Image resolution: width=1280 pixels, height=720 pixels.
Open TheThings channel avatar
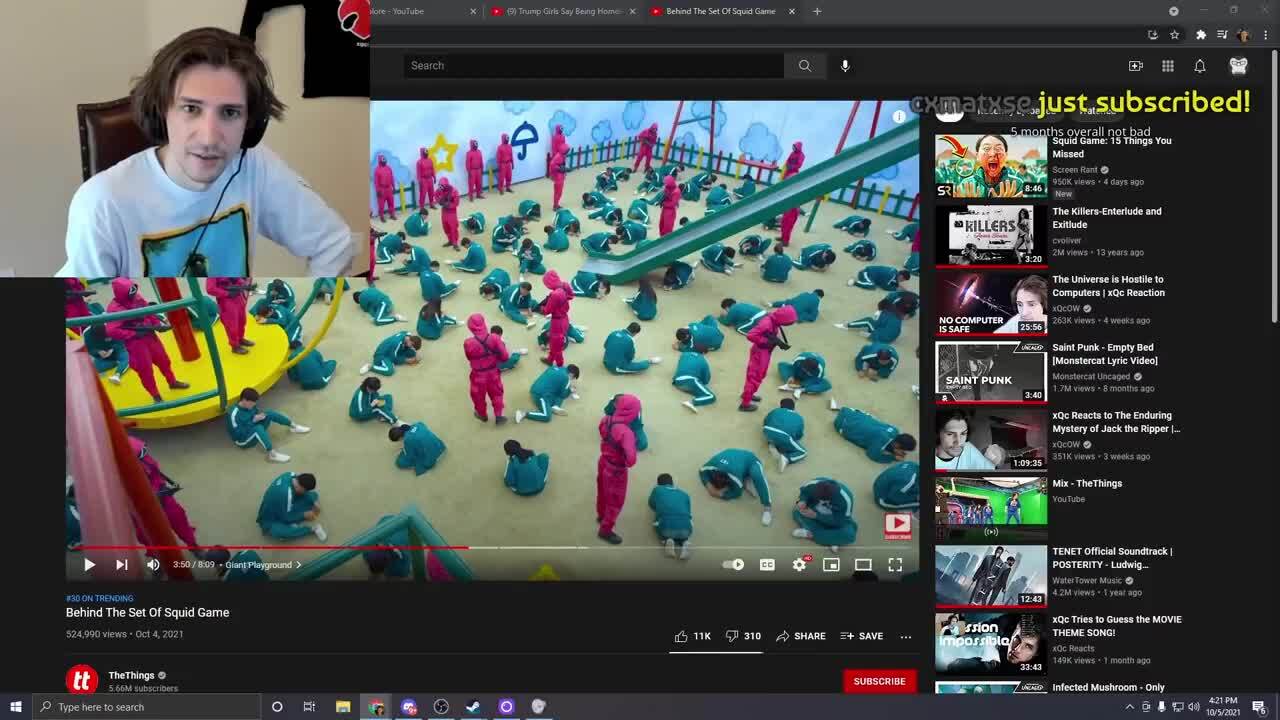82,680
